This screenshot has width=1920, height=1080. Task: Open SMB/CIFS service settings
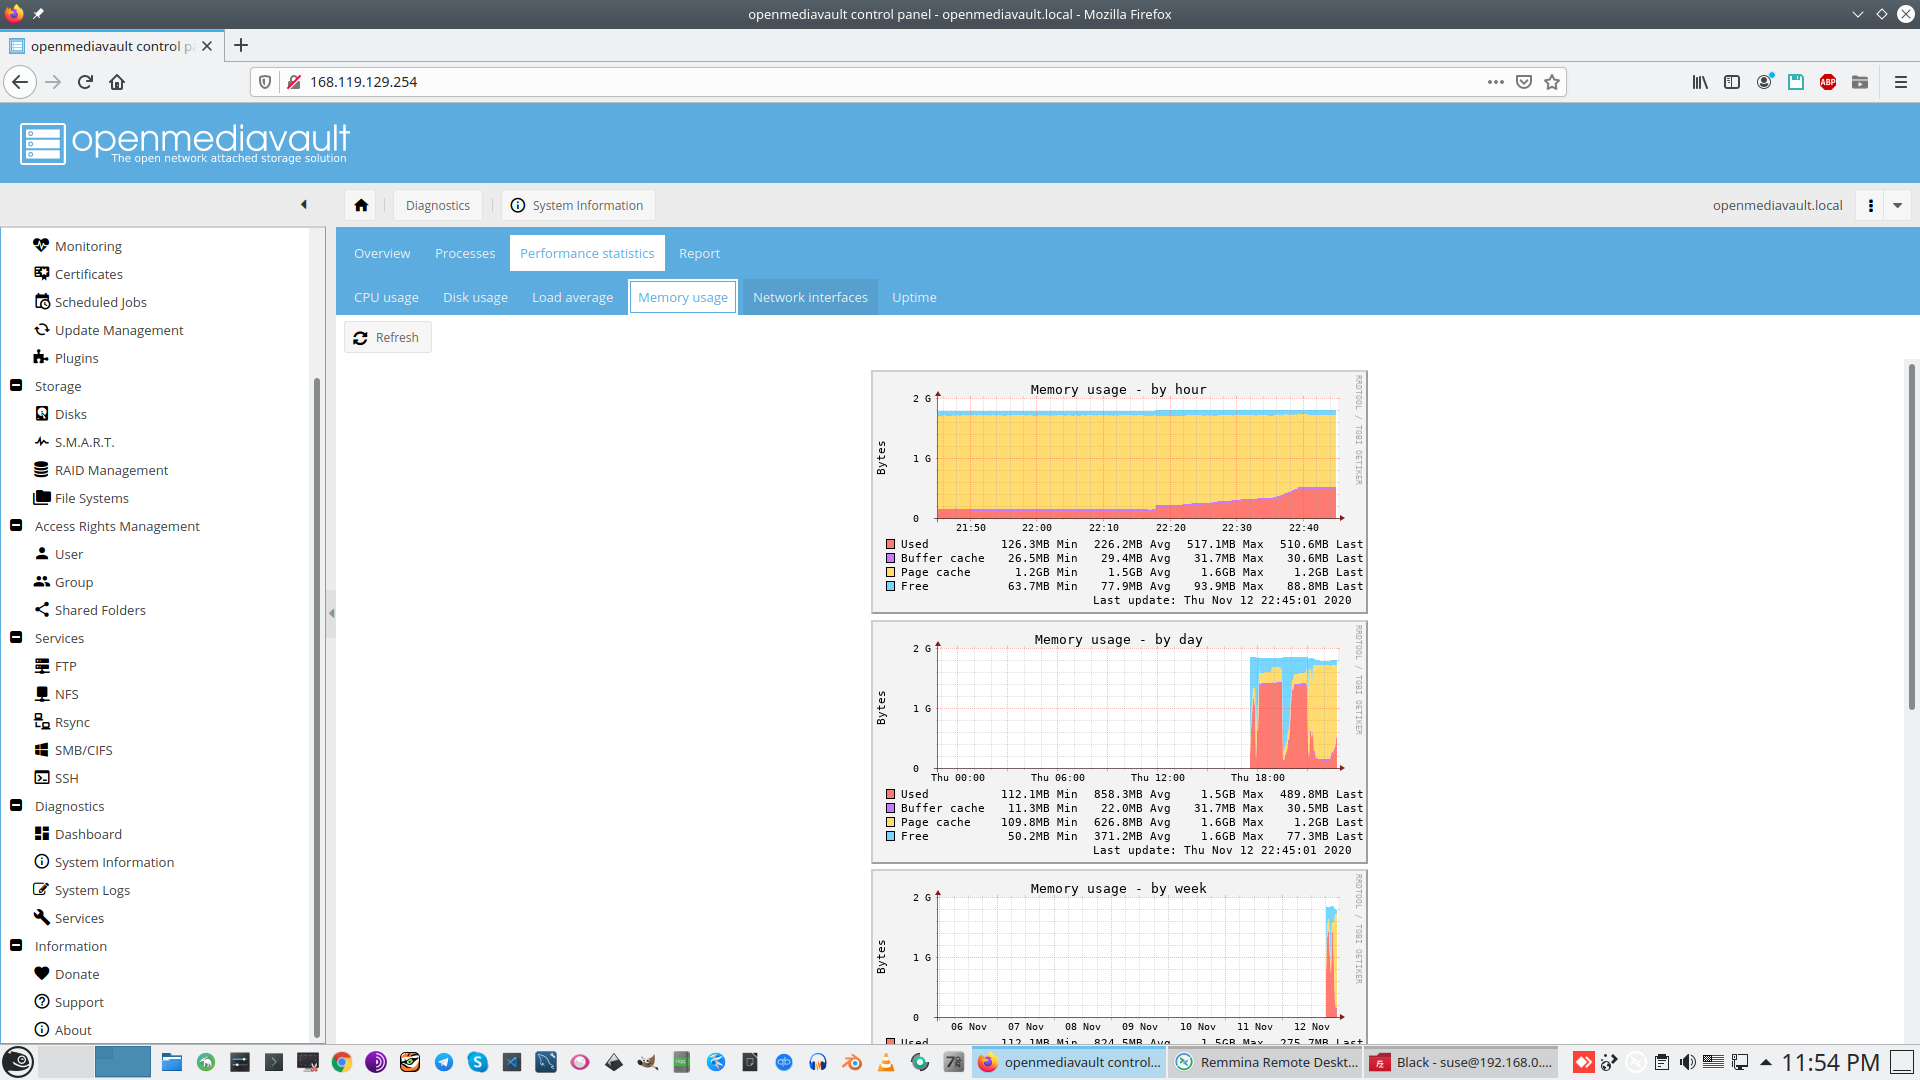click(83, 750)
